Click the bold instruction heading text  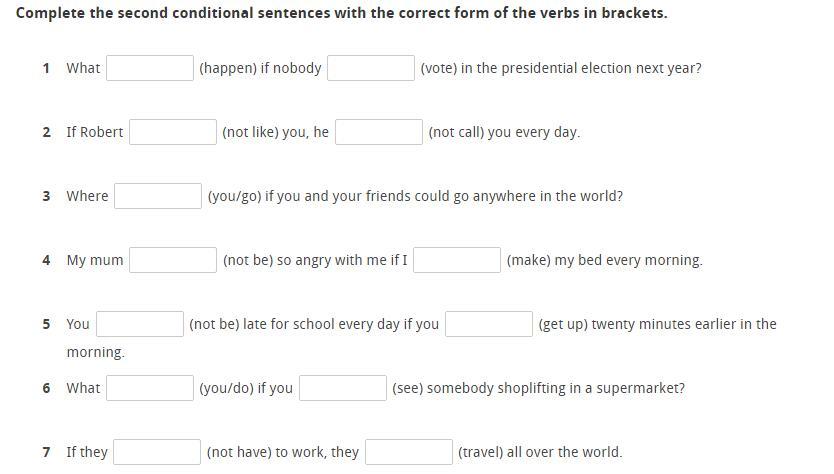point(342,13)
